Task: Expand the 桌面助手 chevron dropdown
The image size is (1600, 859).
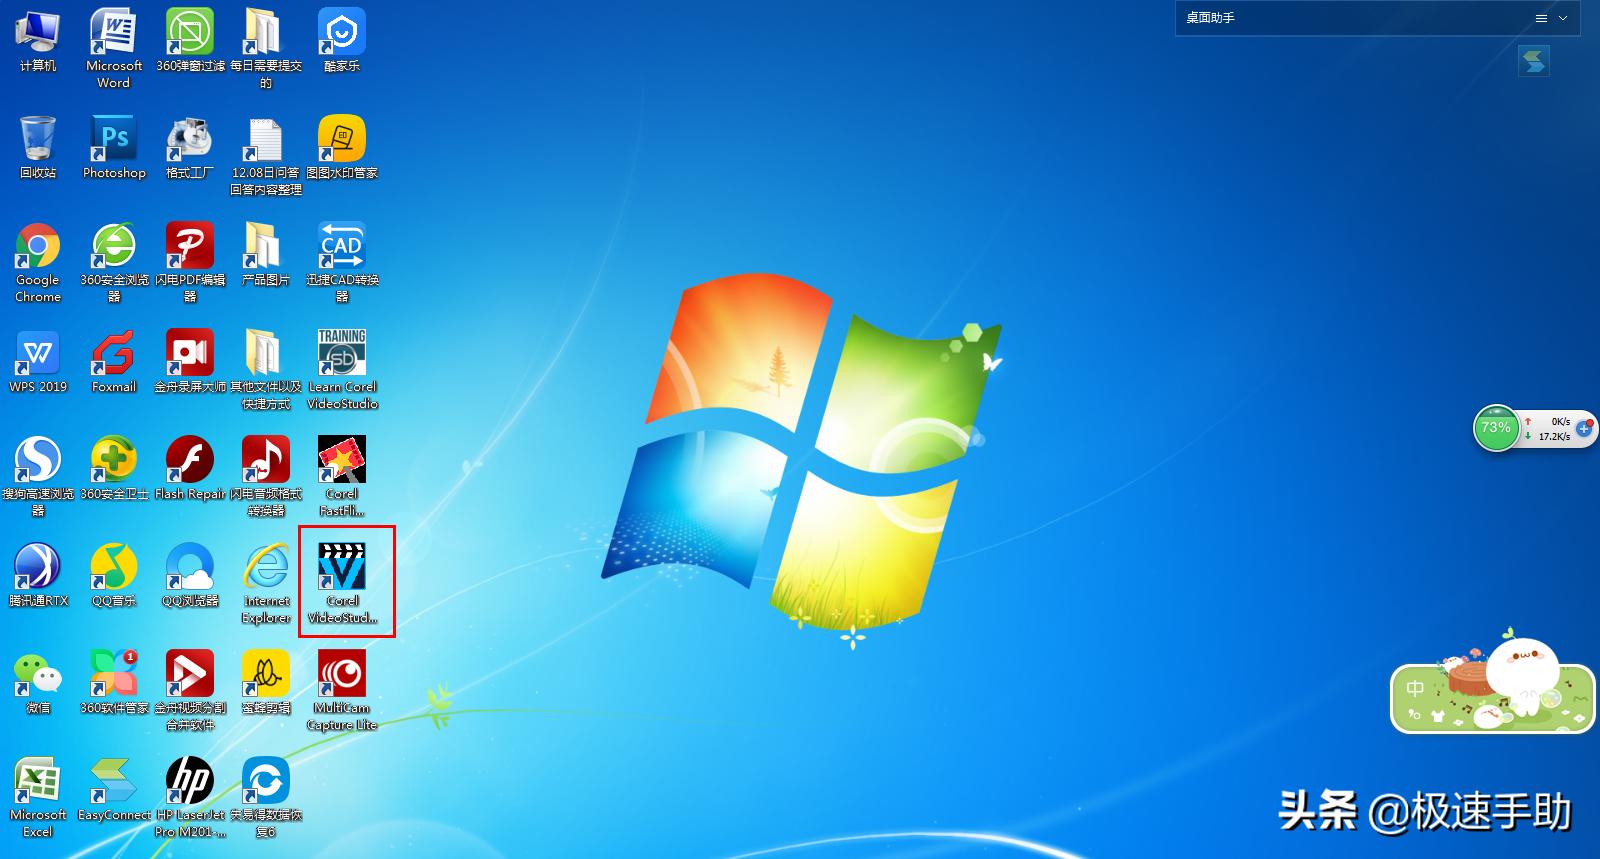Action: [x=1563, y=18]
